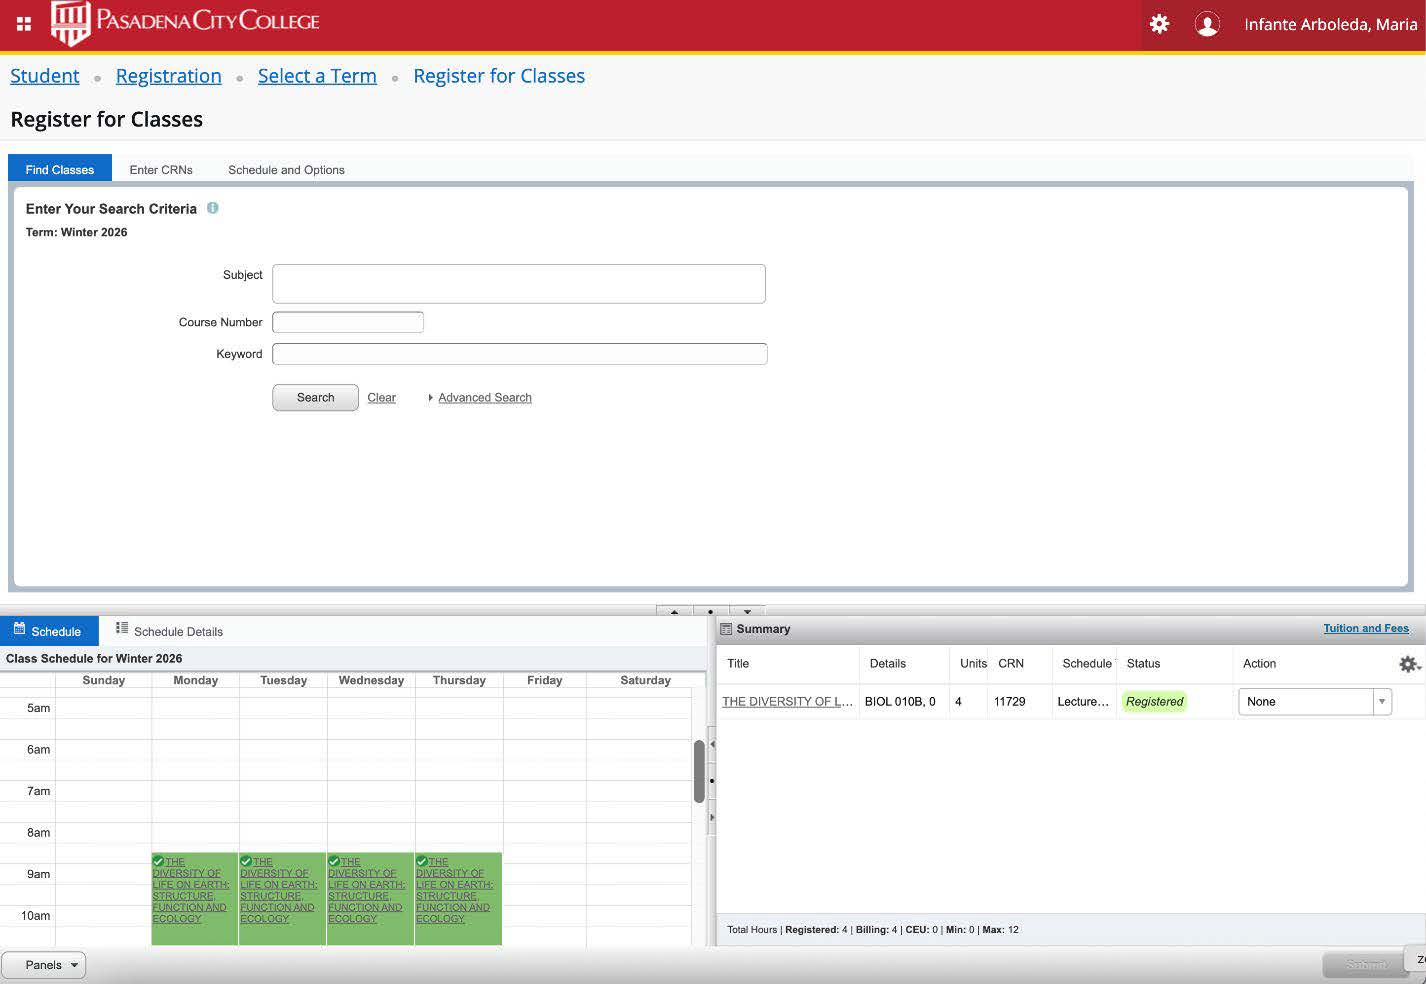Click the info icon beside Search Criteria

point(212,208)
